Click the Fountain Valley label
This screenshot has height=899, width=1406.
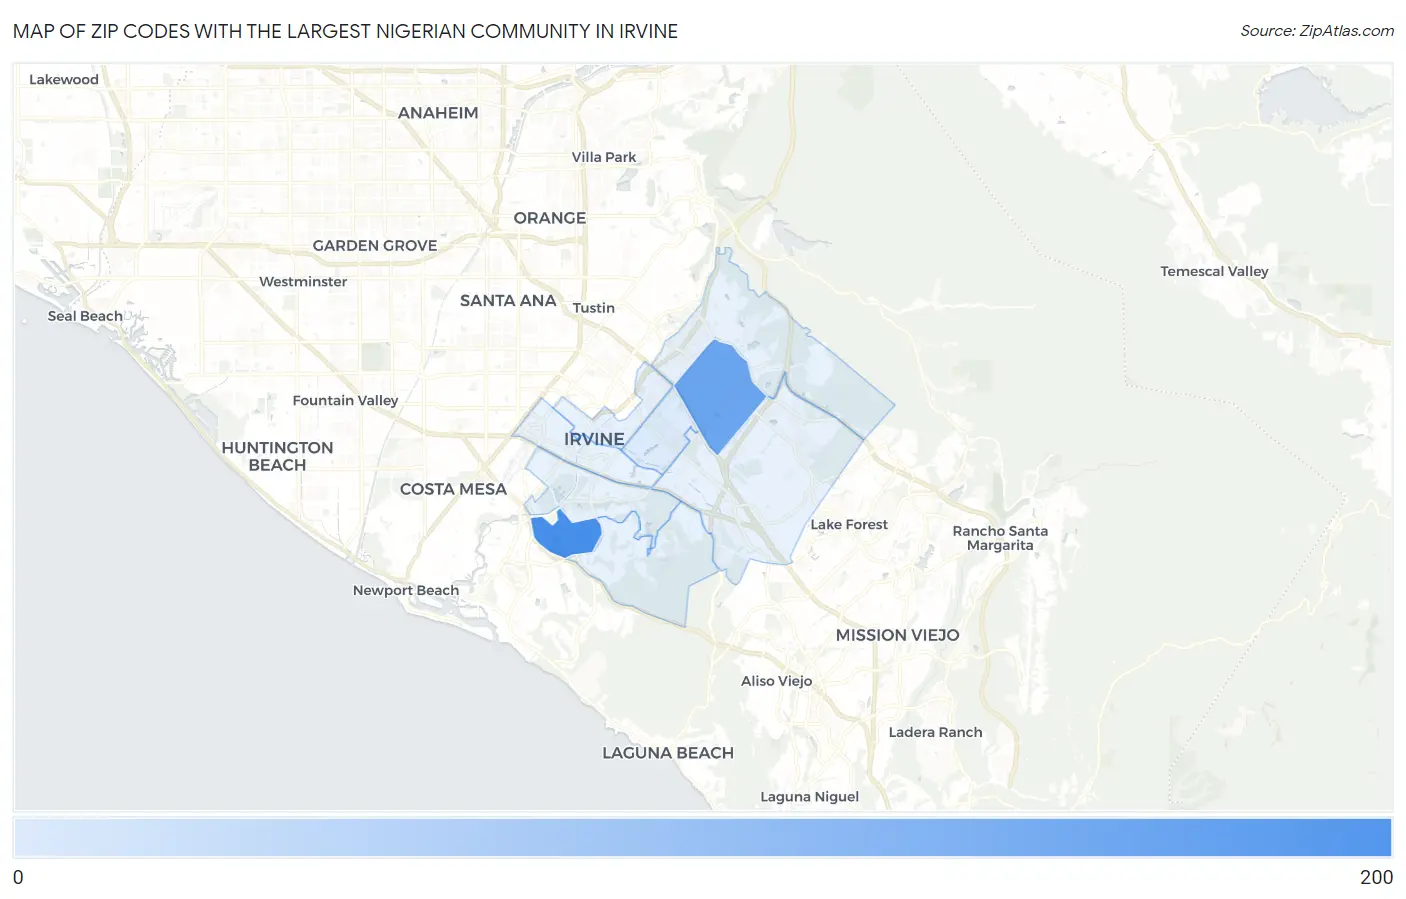click(345, 400)
